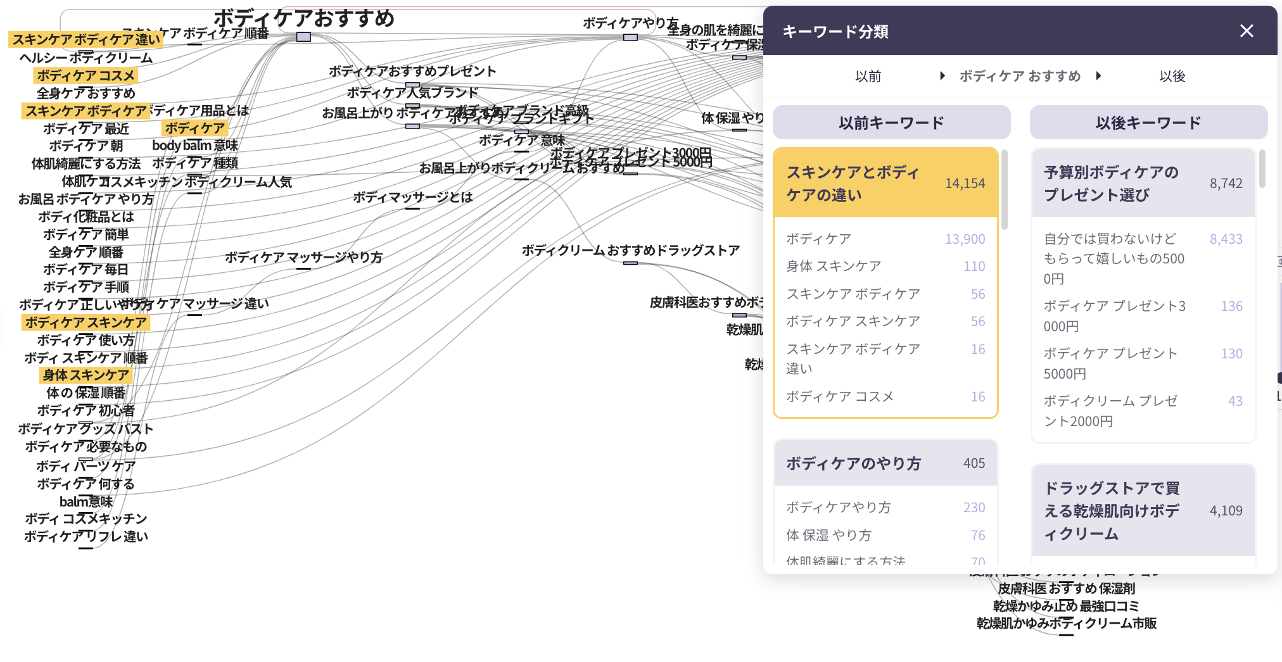
Task: Click the 以後キーワード list scrollbar
Action: tap(1262, 170)
